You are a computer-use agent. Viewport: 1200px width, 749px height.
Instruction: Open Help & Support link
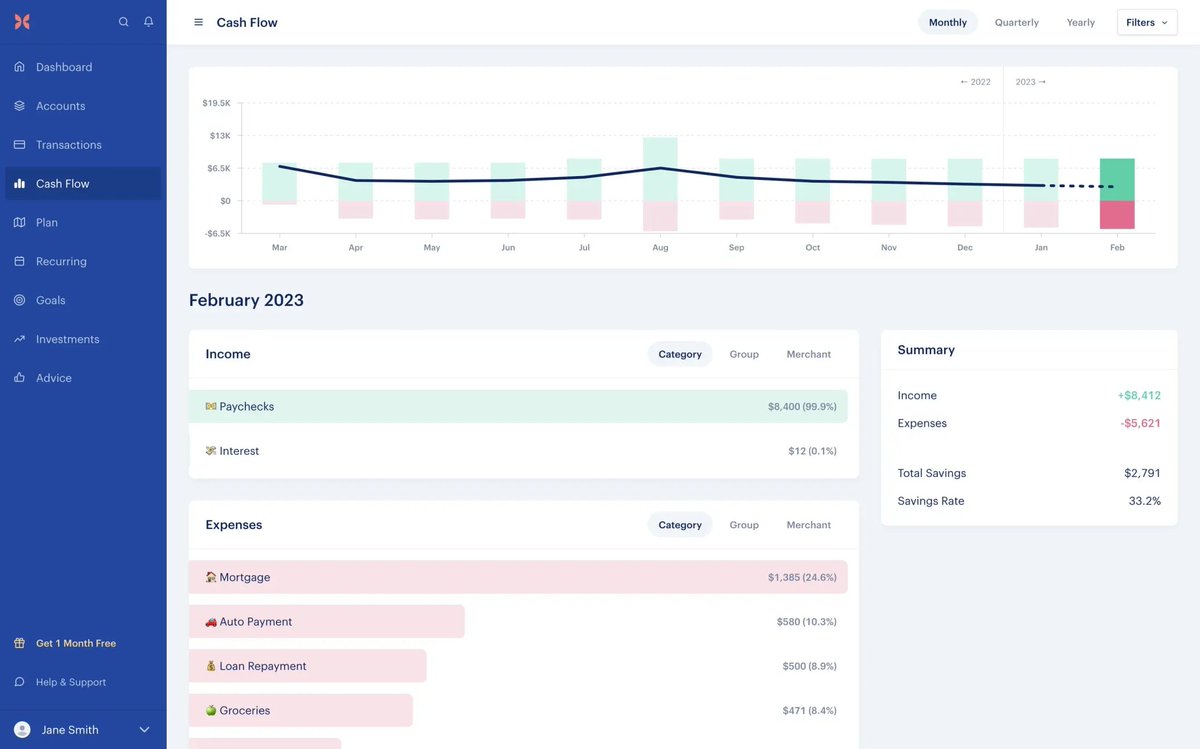(x=71, y=682)
